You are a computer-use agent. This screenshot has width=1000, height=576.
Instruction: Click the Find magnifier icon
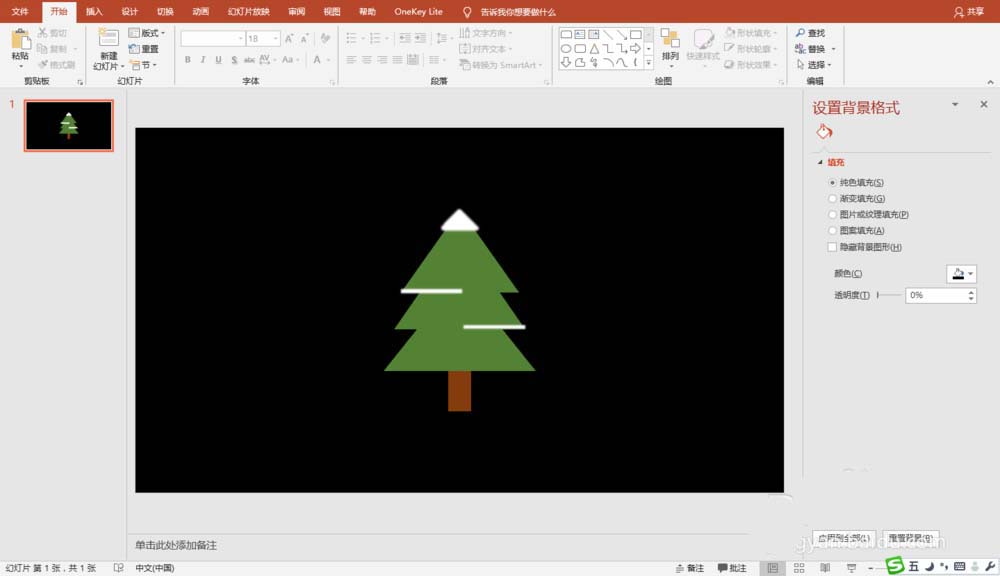[x=800, y=33]
